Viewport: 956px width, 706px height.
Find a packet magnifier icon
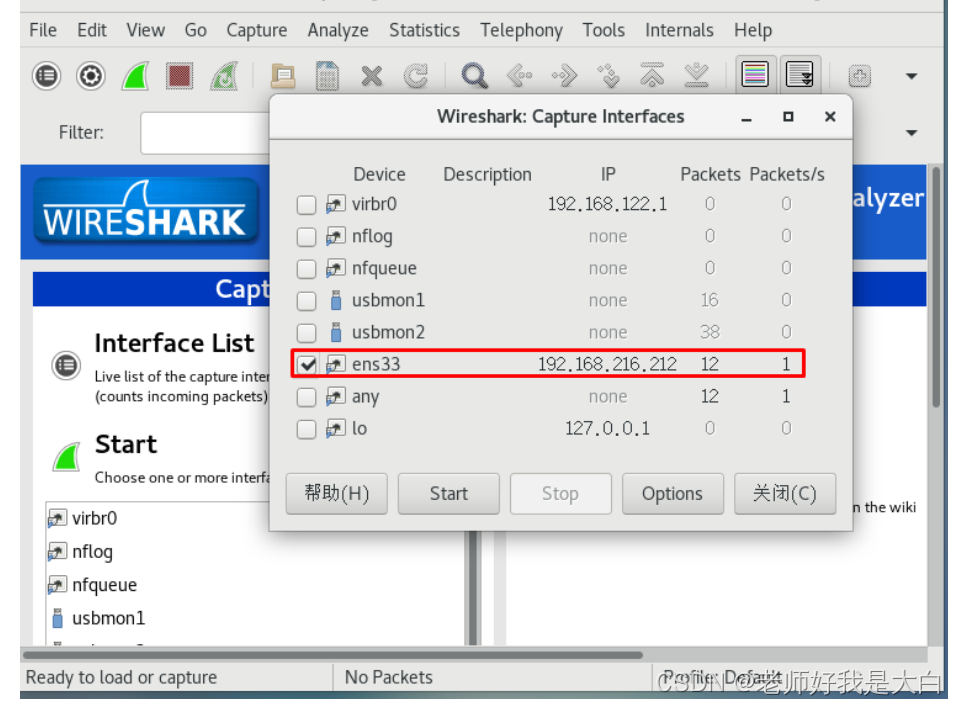[474, 76]
